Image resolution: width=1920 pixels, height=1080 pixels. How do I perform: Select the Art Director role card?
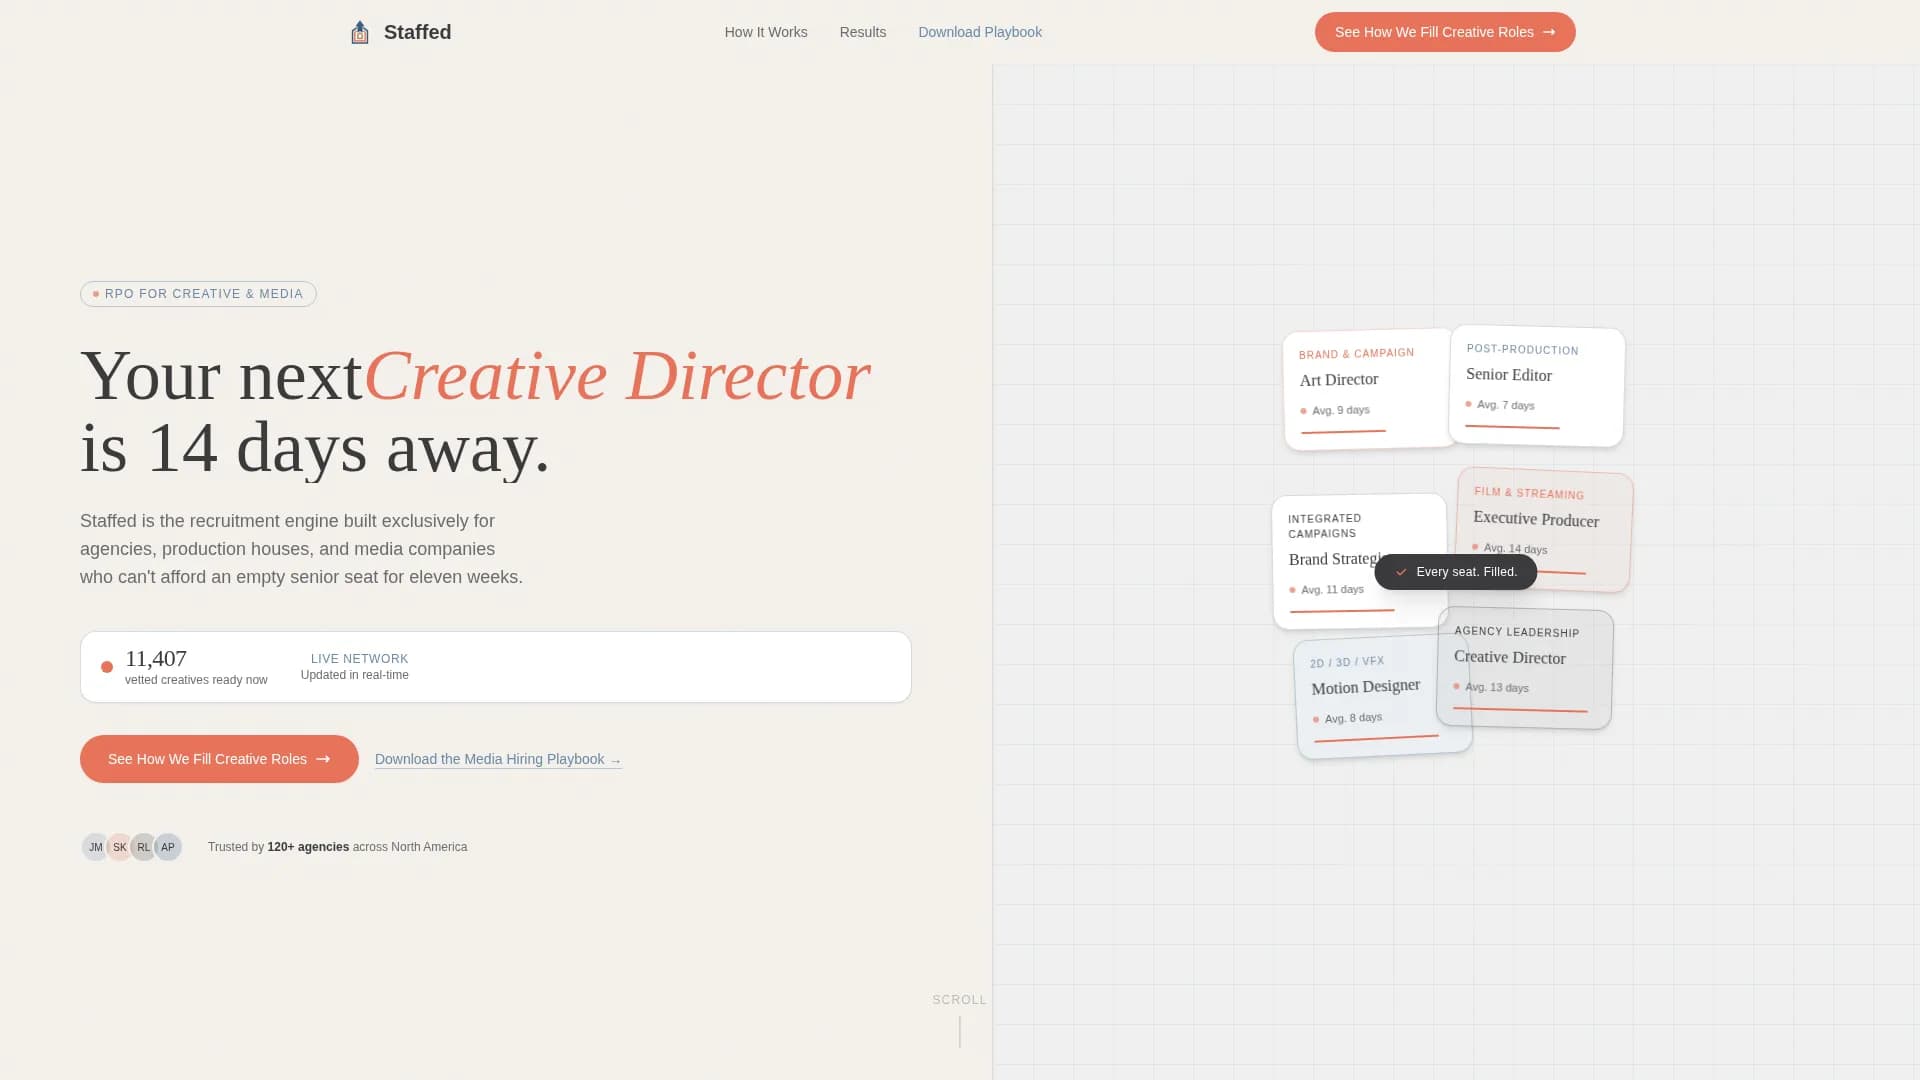point(1367,388)
